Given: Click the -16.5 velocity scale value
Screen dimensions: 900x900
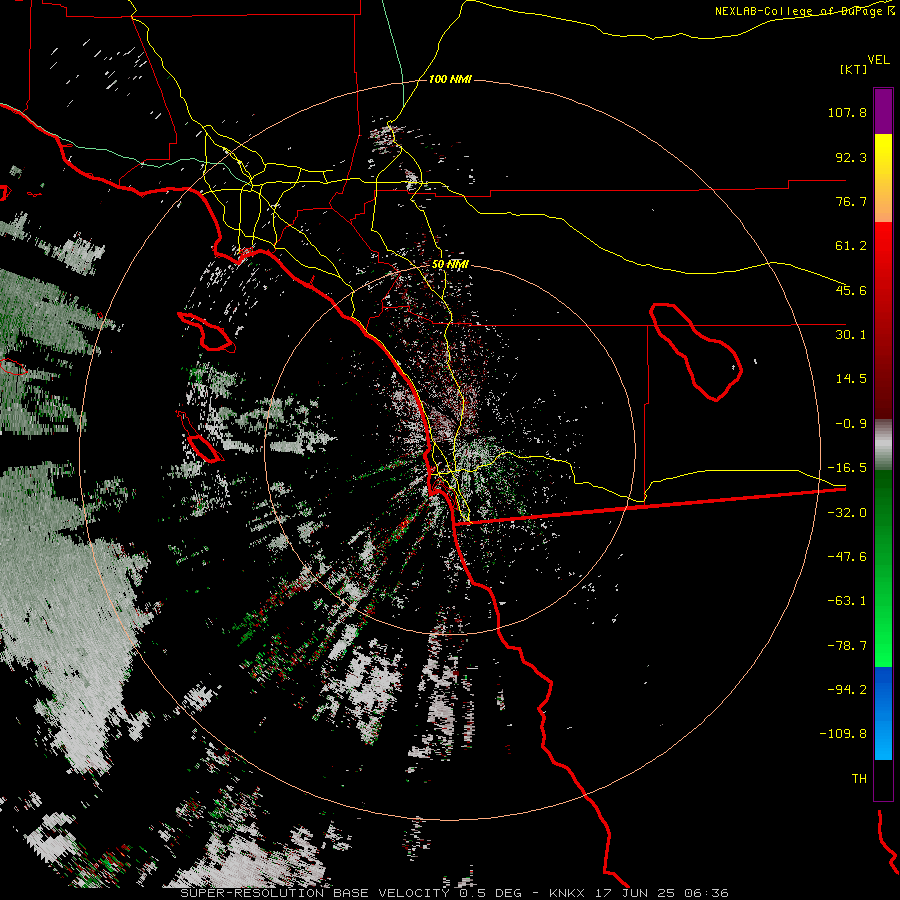Looking at the screenshot, I should [x=847, y=468].
